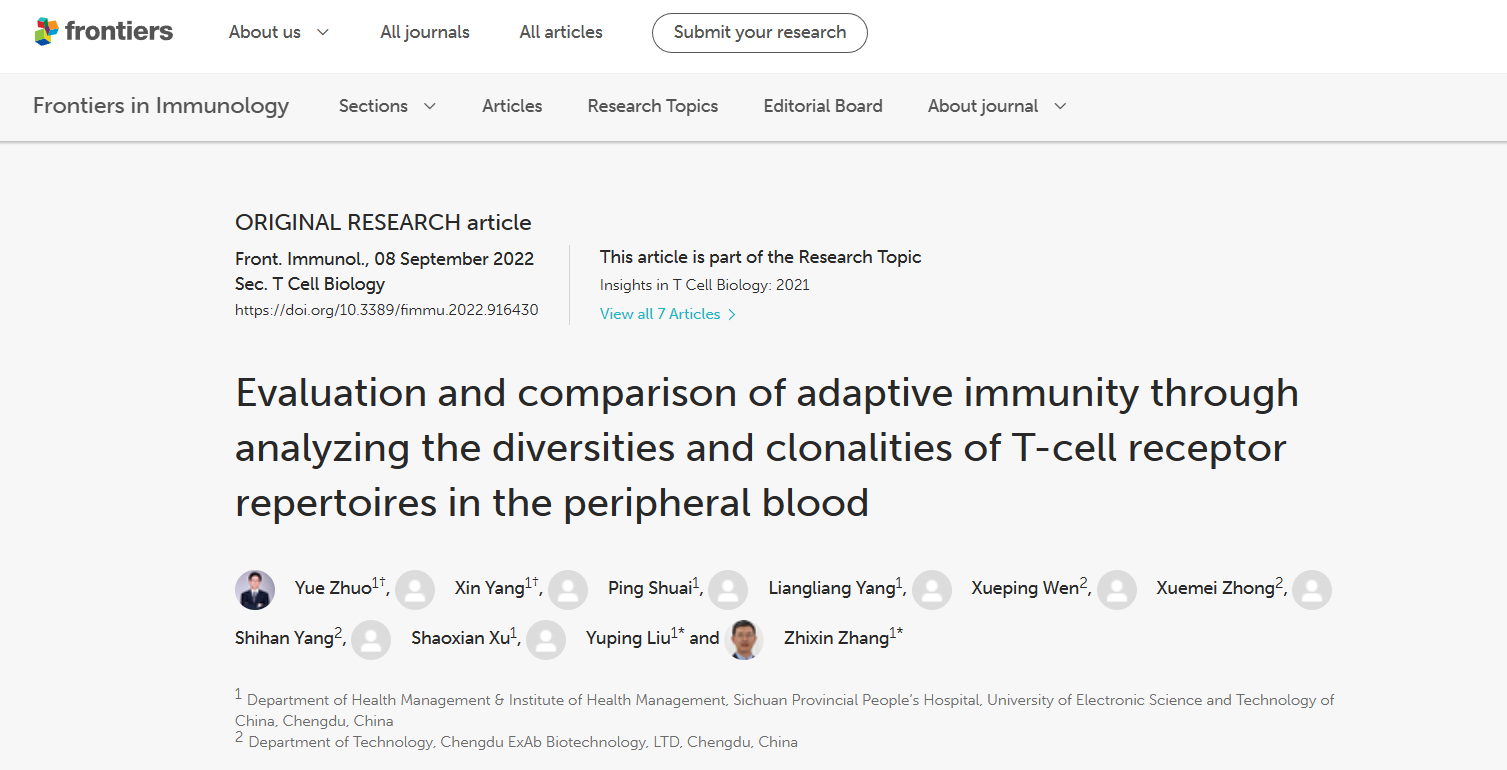1507x770 pixels.
Task: Open the Editorial Board page
Action: coord(823,106)
